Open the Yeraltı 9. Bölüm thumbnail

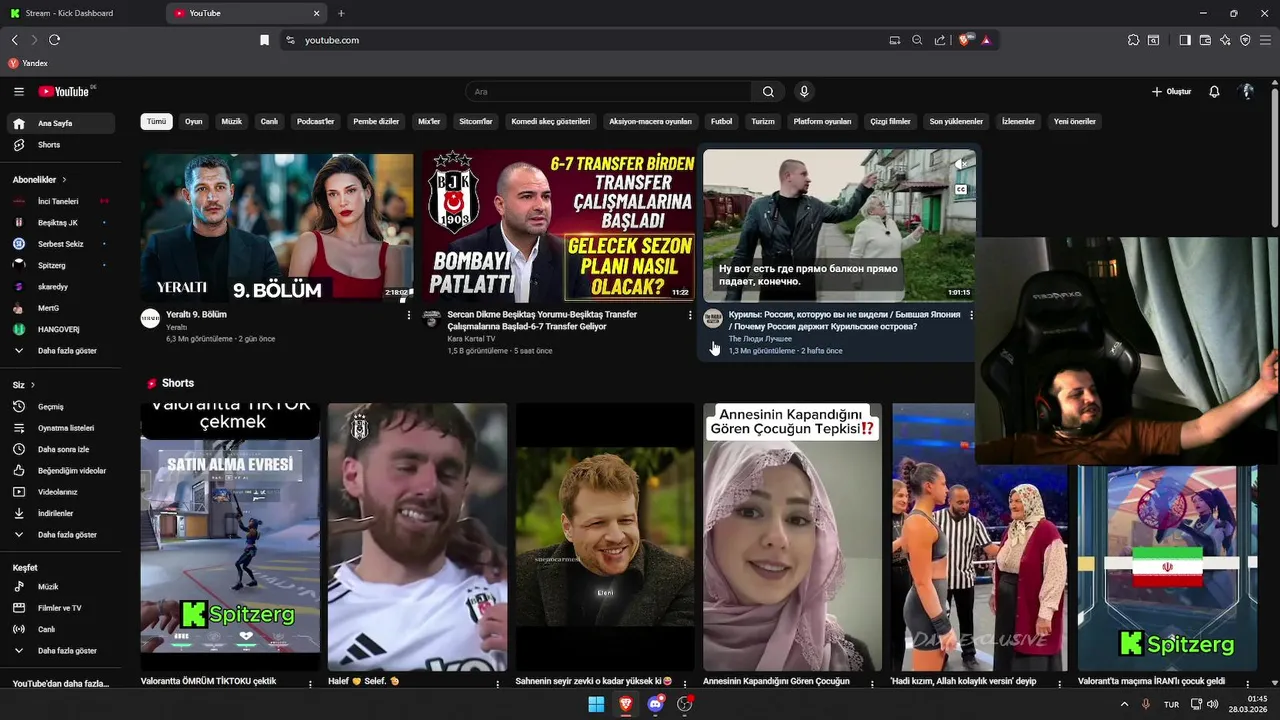[277, 226]
